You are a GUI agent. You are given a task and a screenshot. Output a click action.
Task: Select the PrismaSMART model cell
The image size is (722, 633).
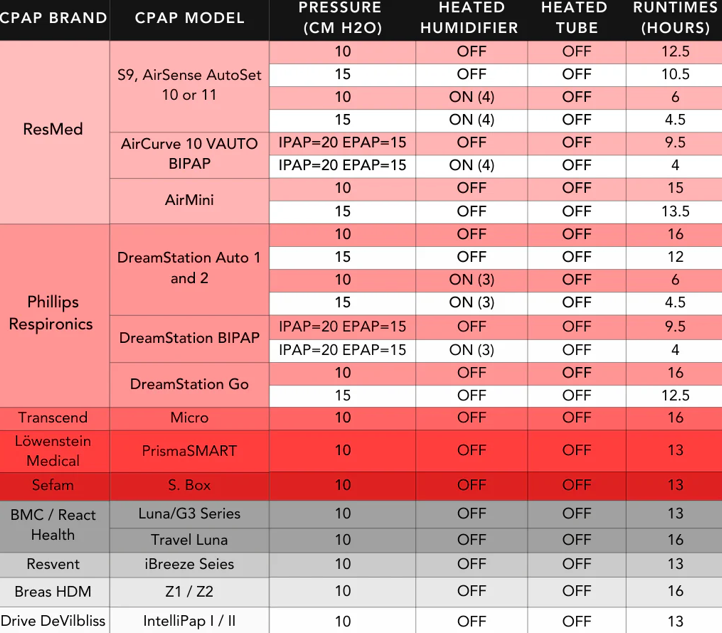(189, 450)
